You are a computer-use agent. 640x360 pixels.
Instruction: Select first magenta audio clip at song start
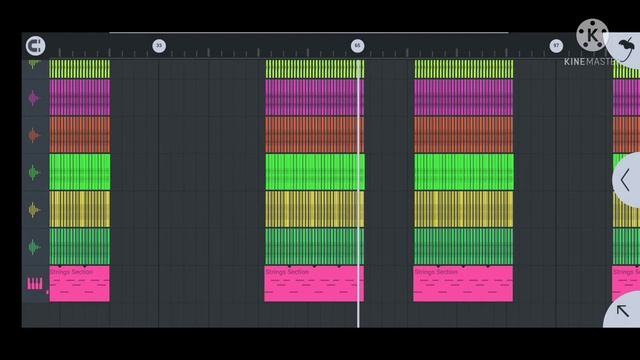pos(80,98)
